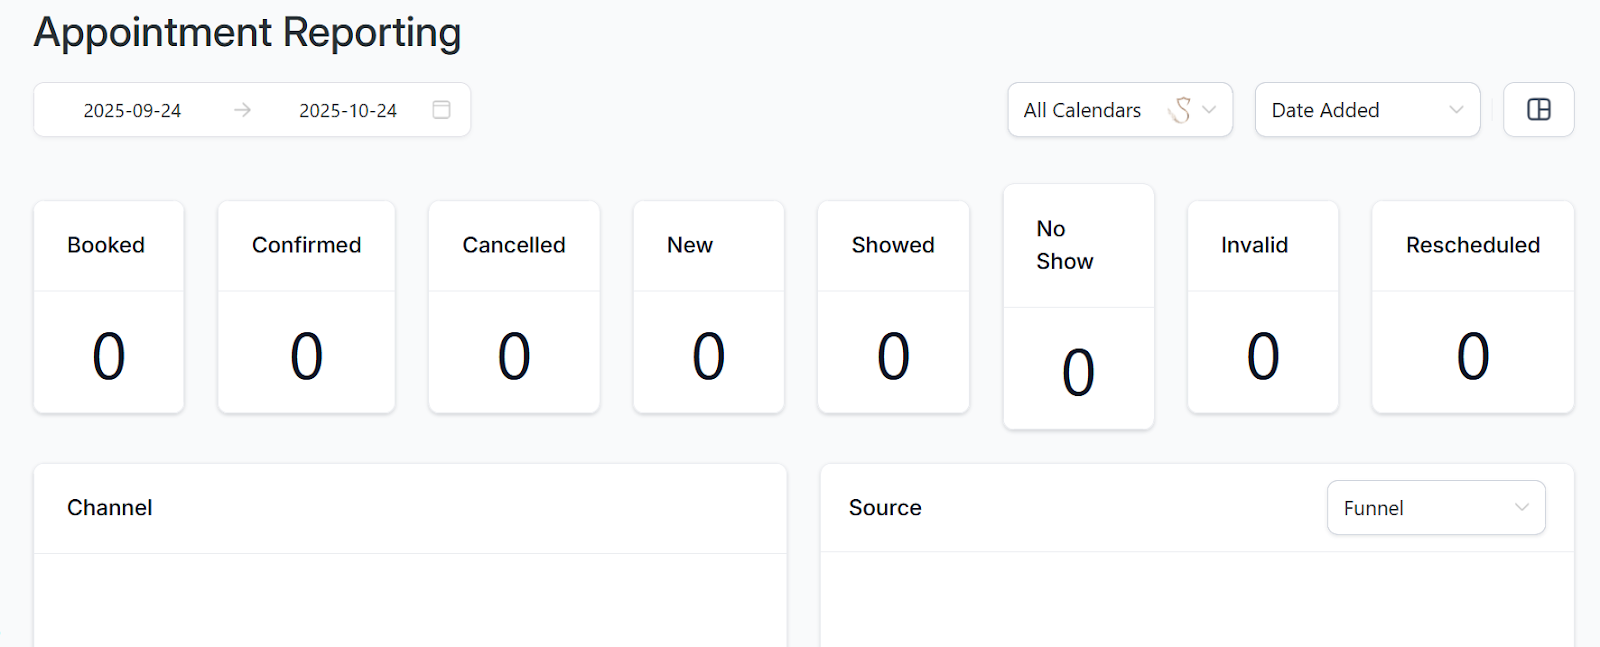Click the Channel panel header
The height and width of the screenshot is (647, 1600).
[x=110, y=508]
